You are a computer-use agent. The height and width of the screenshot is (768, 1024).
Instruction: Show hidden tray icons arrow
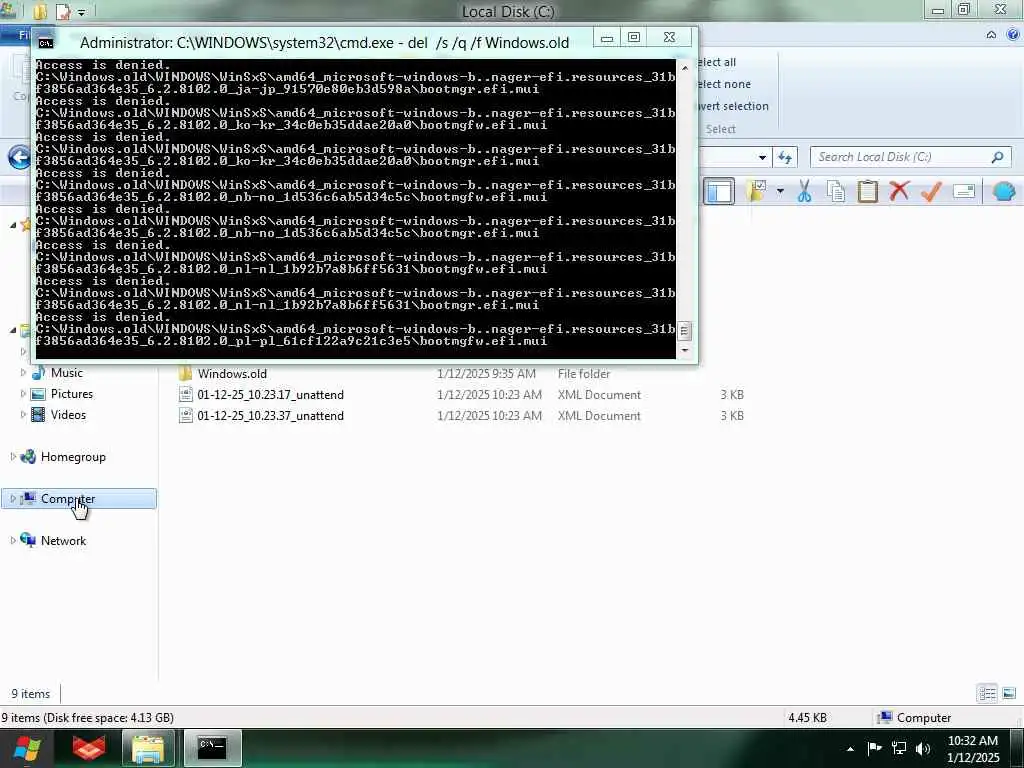[850, 749]
